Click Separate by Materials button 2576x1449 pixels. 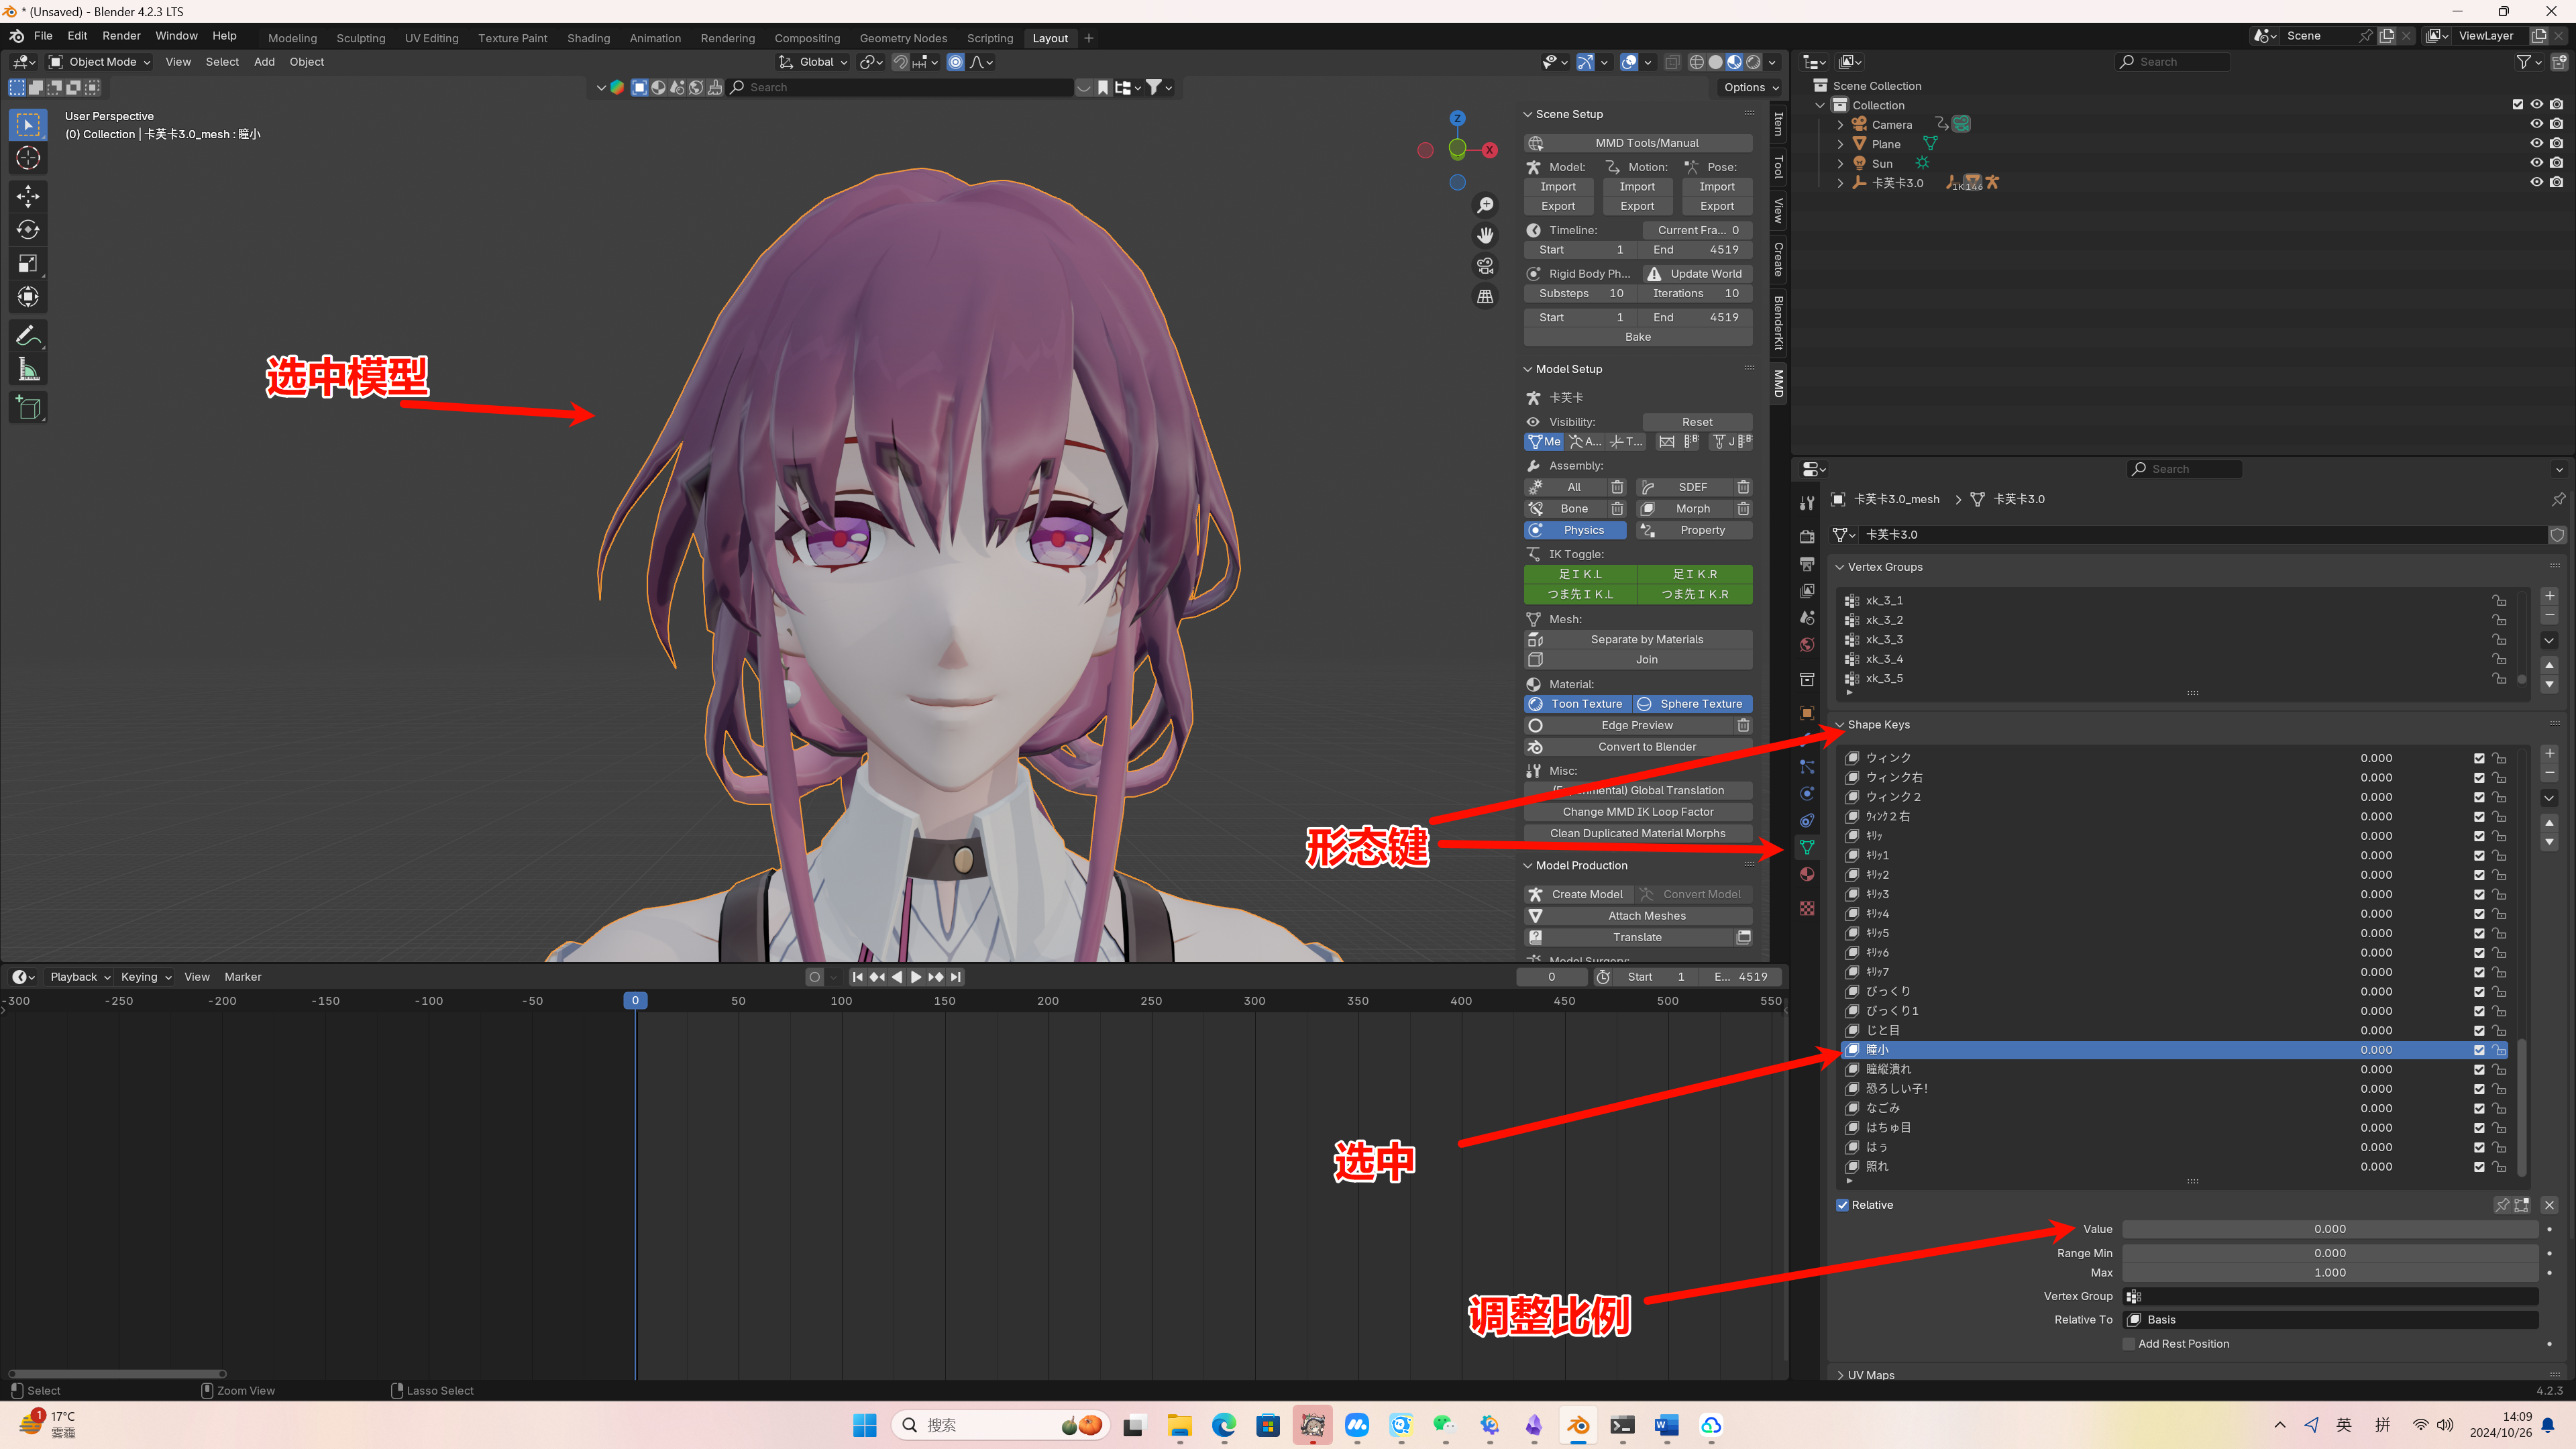coord(1638,640)
